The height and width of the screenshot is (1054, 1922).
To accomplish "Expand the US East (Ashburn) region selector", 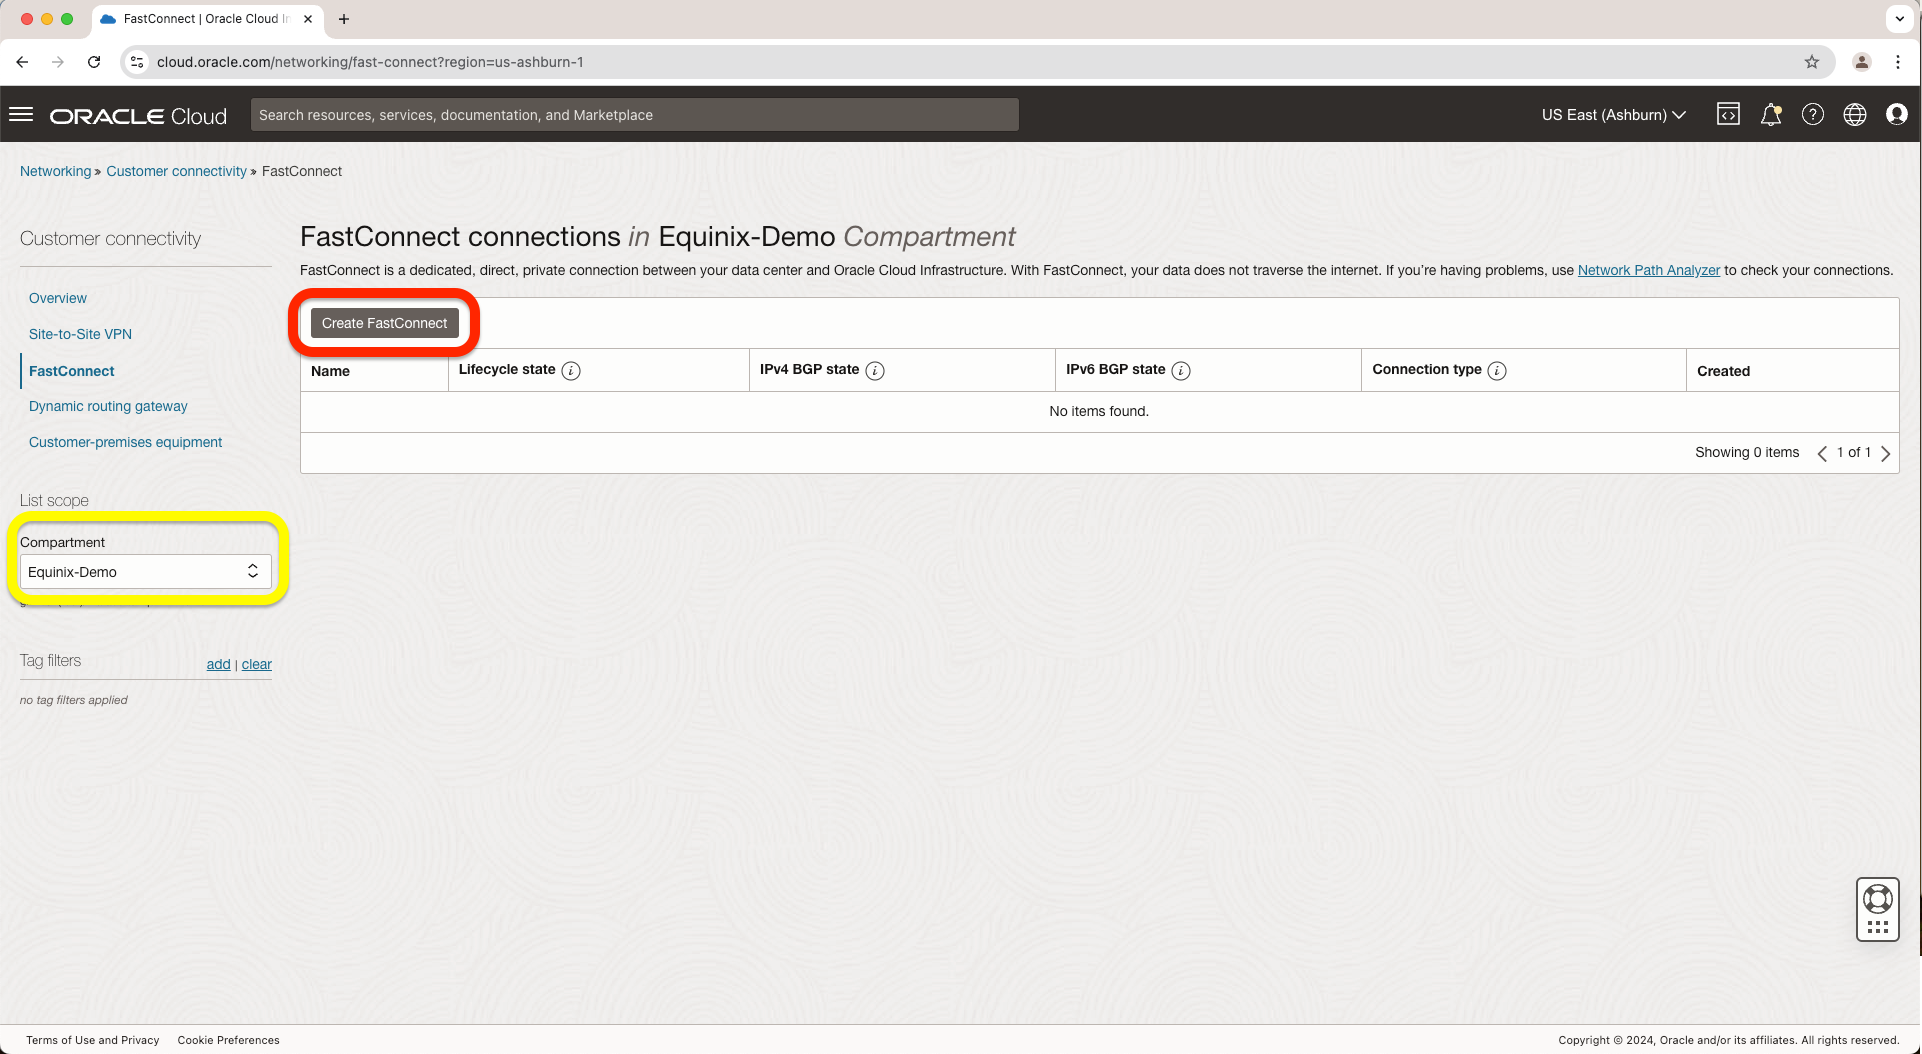I will pyautogui.click(x=1613, y=115).
